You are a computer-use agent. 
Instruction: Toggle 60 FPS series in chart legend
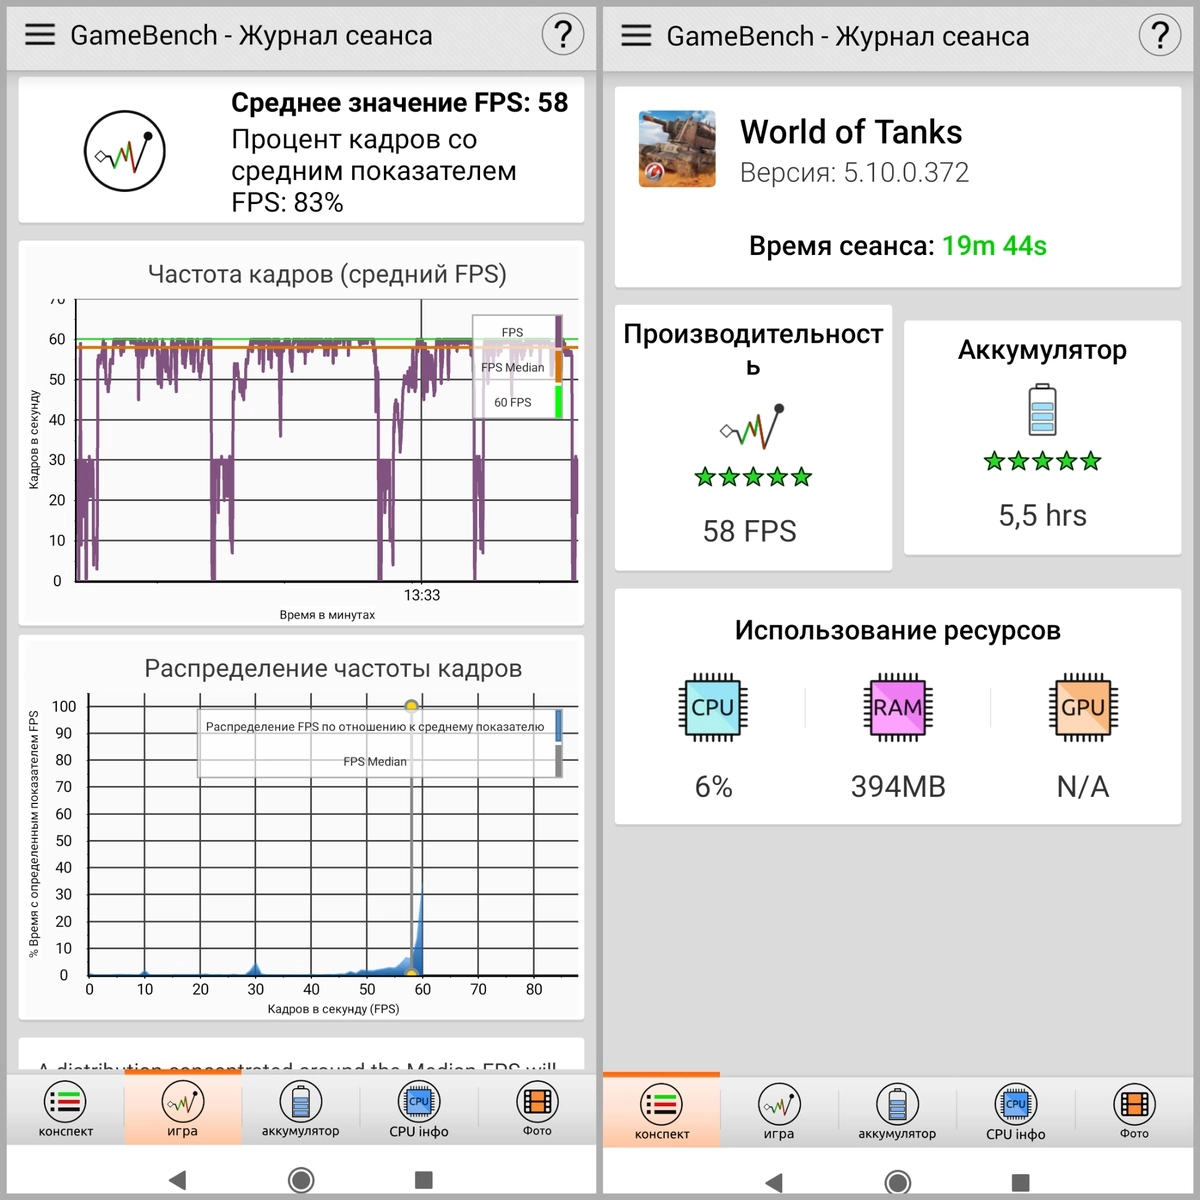pyautogui.click(x=513, y=402)
